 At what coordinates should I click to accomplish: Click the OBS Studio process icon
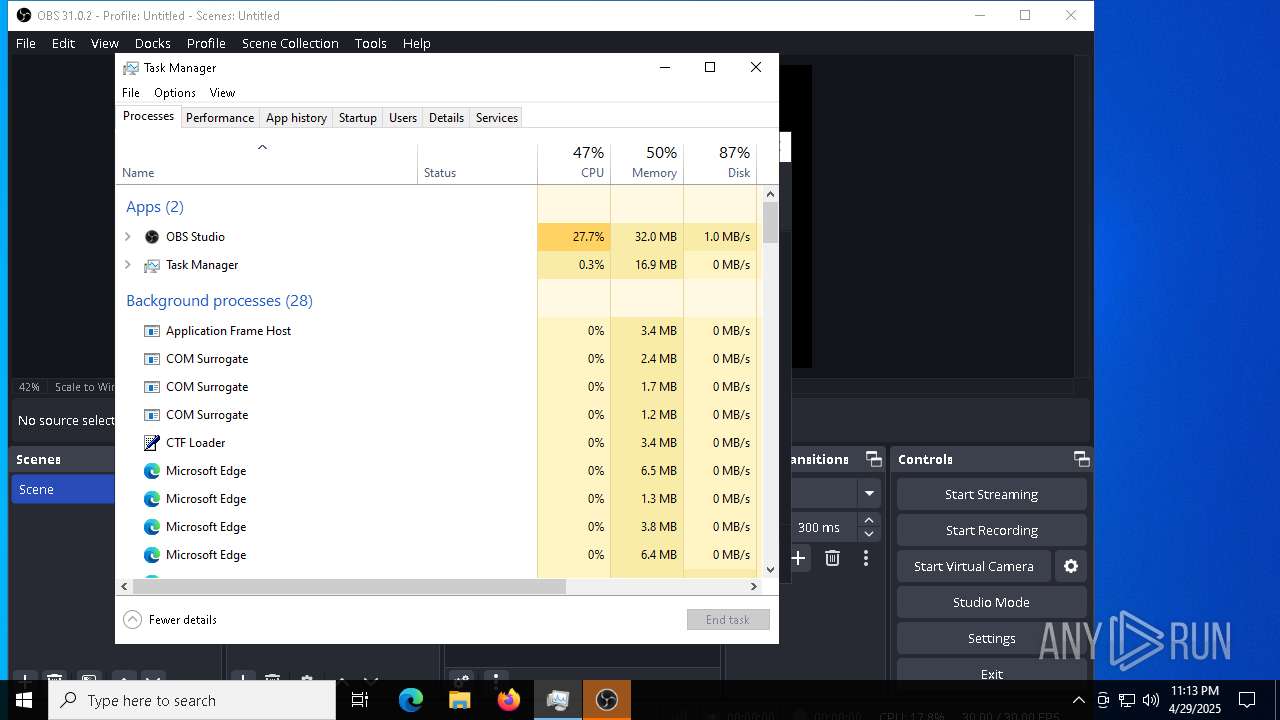point(152,237)
